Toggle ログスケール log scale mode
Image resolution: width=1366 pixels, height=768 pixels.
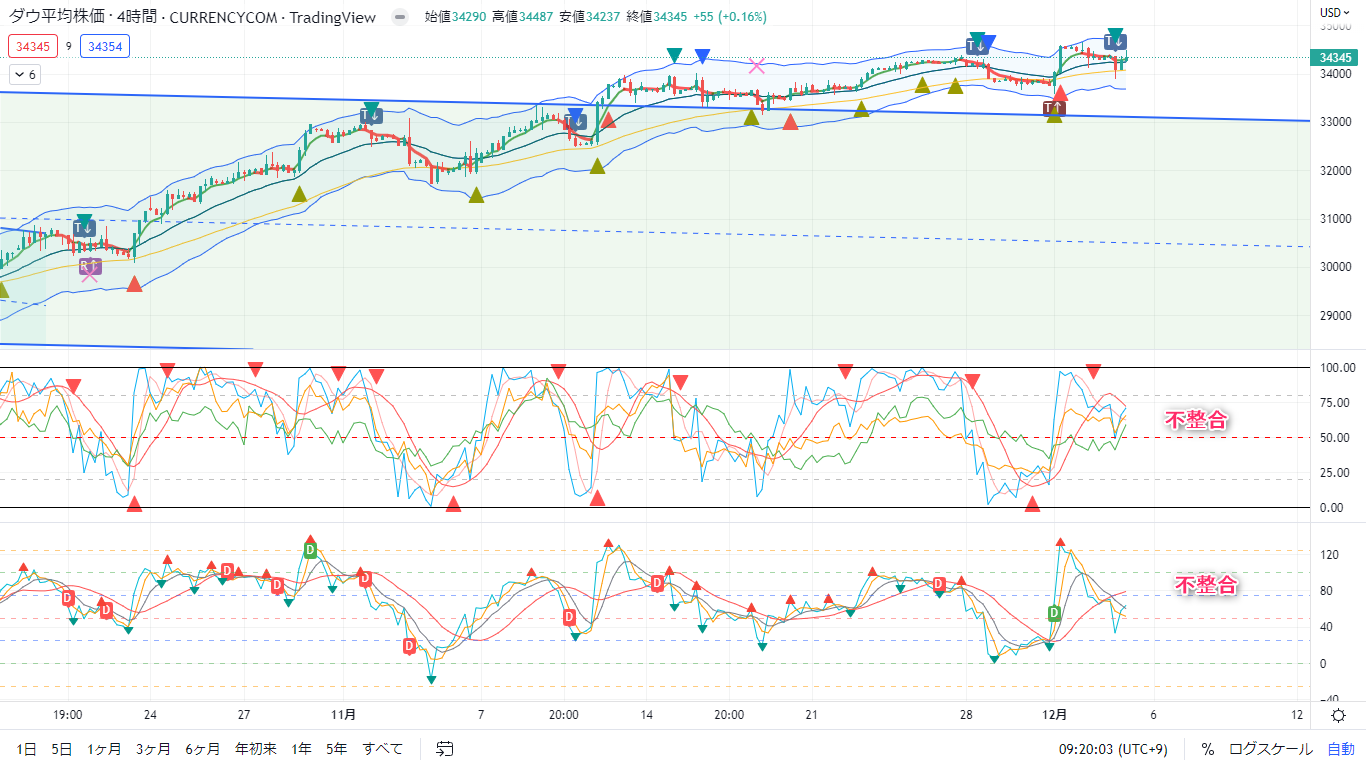point(1271,748)
